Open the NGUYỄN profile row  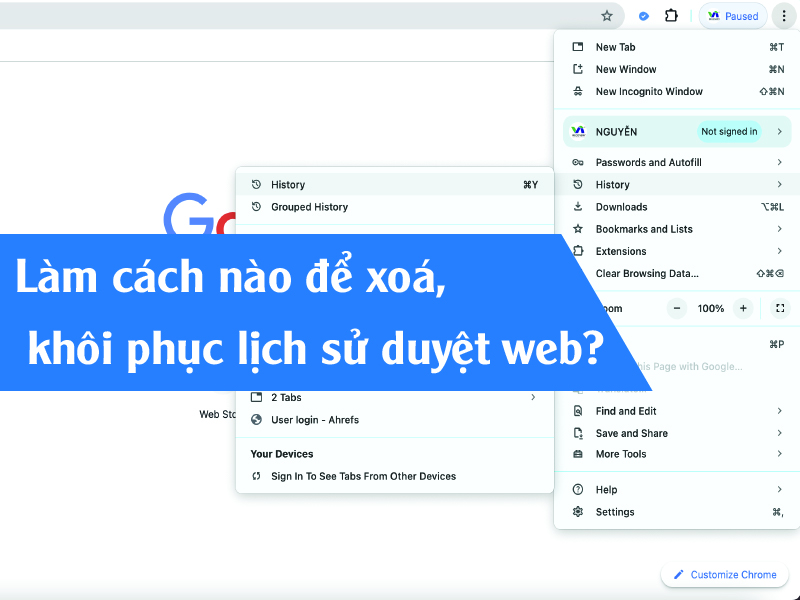[677, 132]
